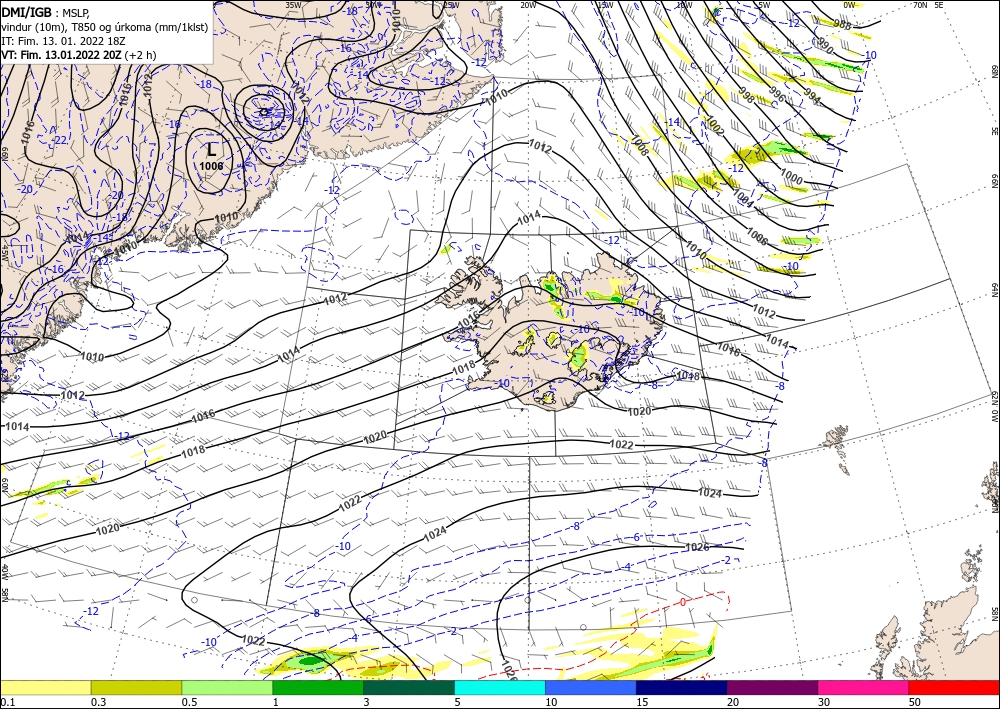
Task: Click the '1006' value beneath the L marker
Action: point(211,166)
